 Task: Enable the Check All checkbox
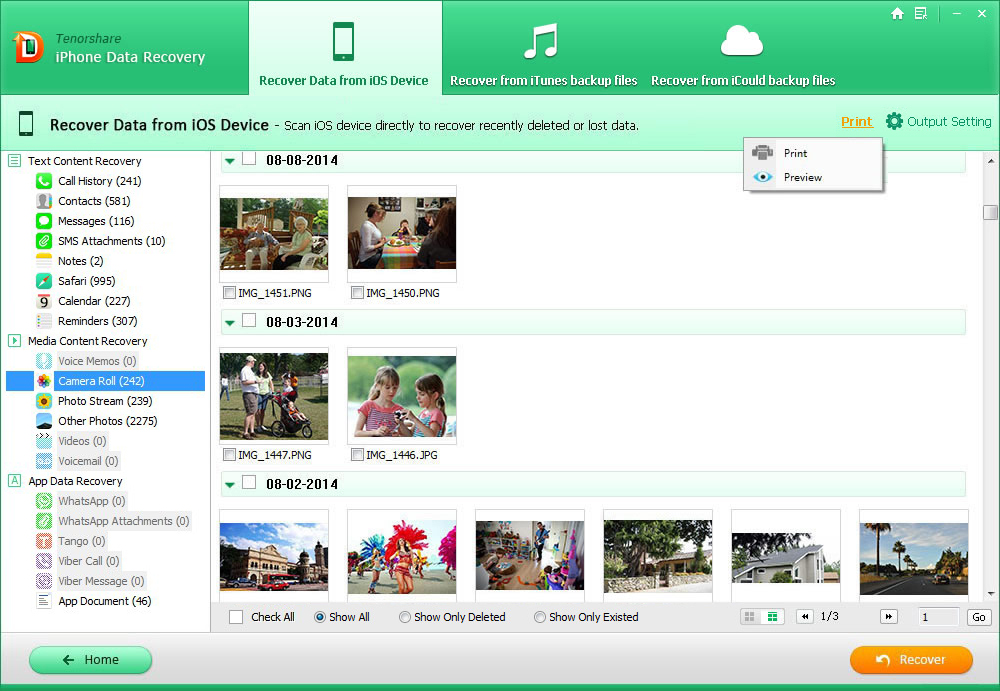(236, 617)
